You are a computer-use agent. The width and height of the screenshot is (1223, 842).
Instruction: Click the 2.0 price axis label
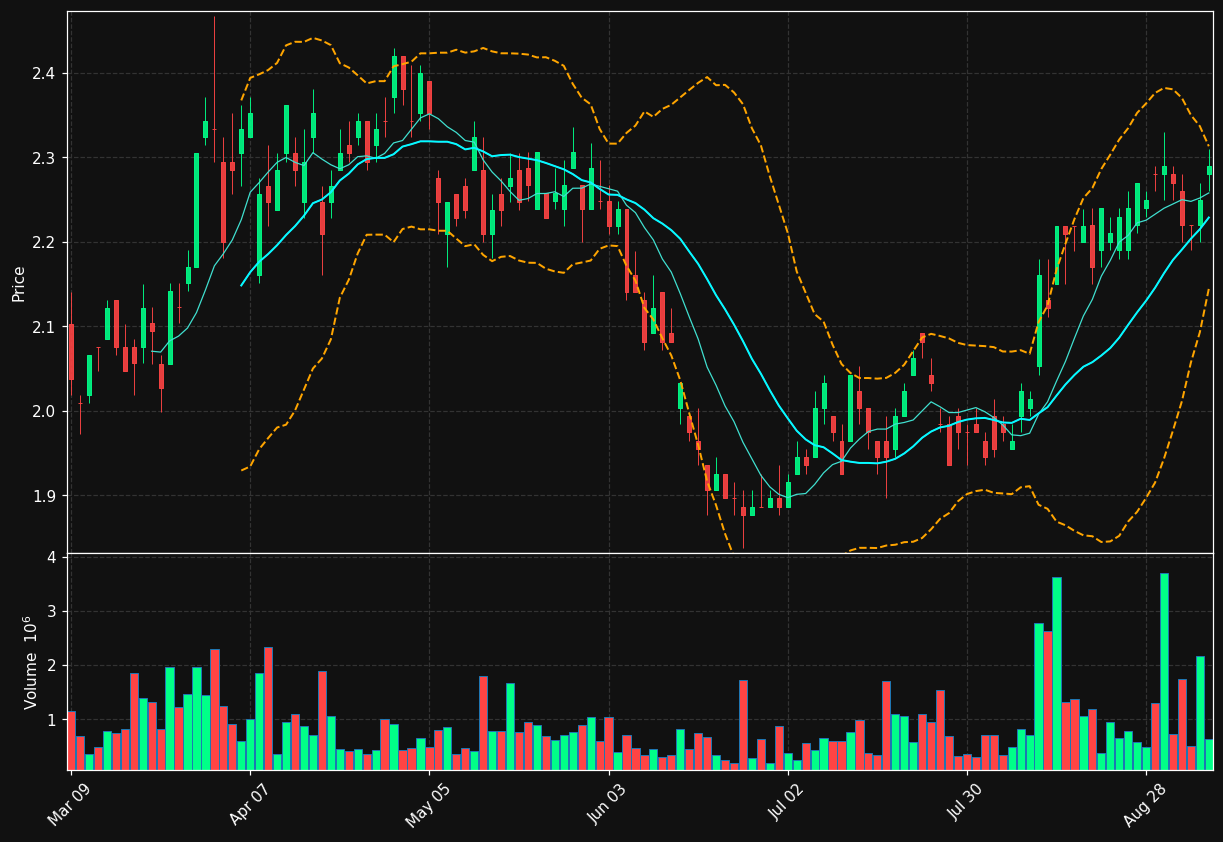tap(45, 411)
